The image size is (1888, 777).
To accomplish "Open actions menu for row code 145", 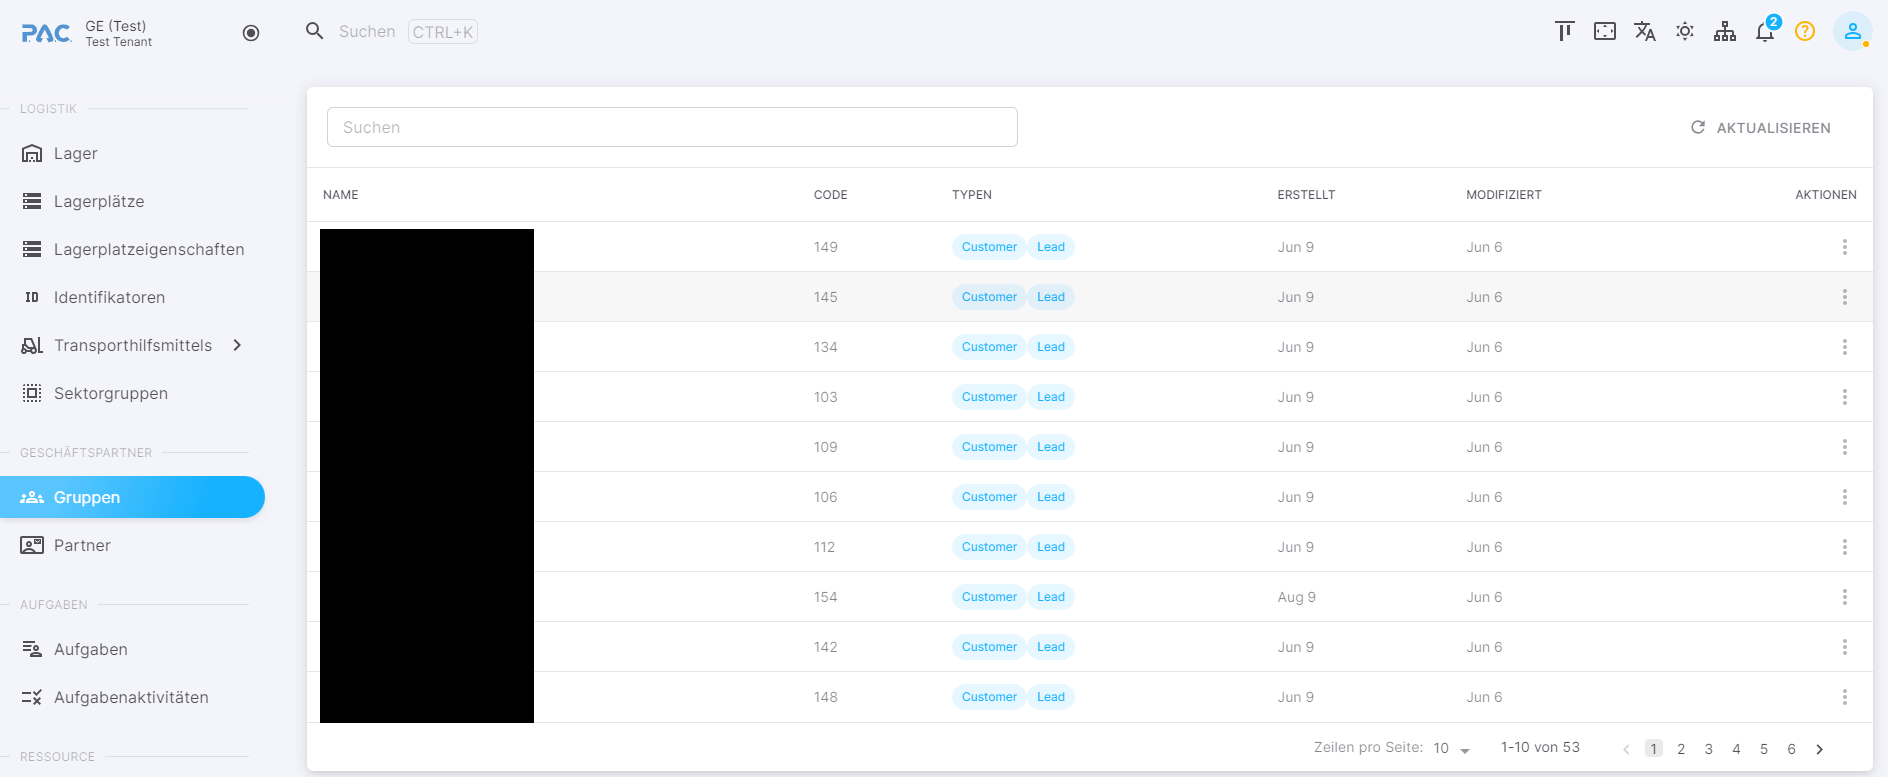I will tap(1845, 297).
